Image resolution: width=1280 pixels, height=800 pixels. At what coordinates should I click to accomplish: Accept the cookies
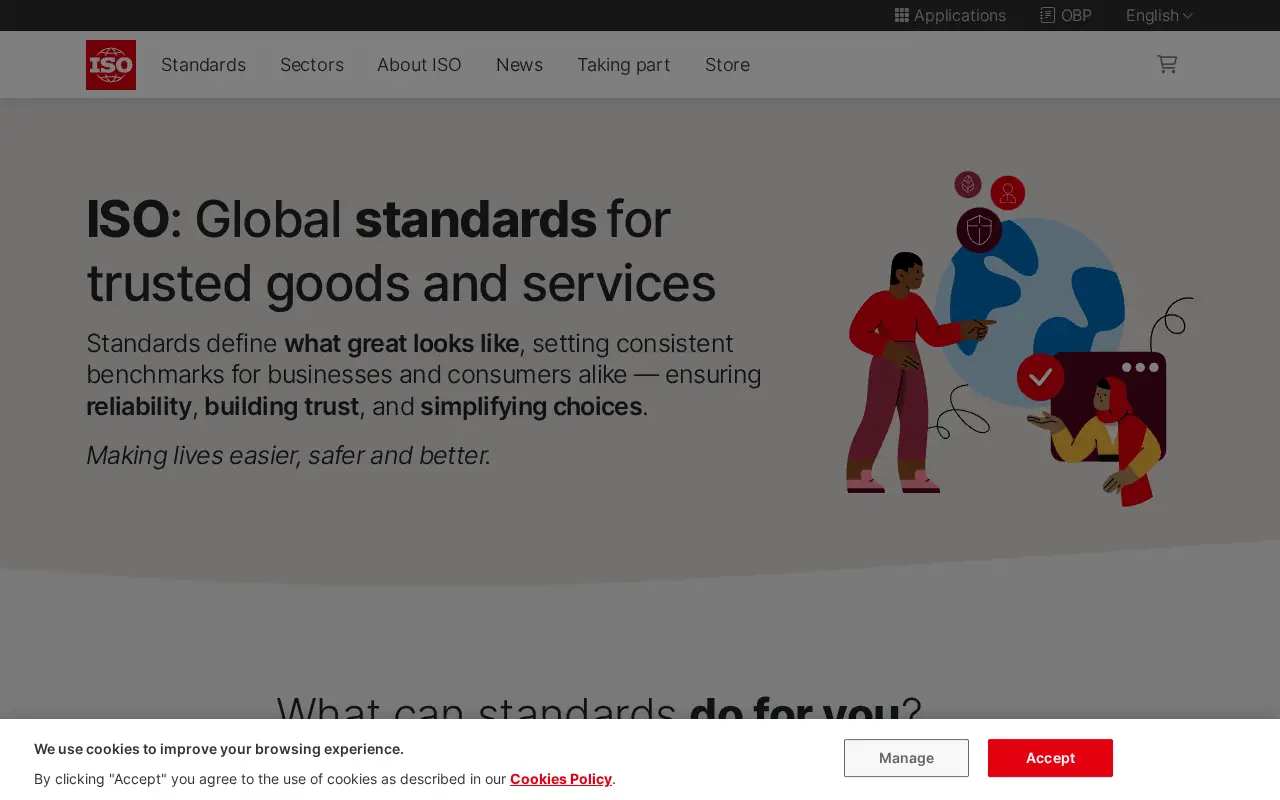pyautogui.click(x=1050, y=758)
